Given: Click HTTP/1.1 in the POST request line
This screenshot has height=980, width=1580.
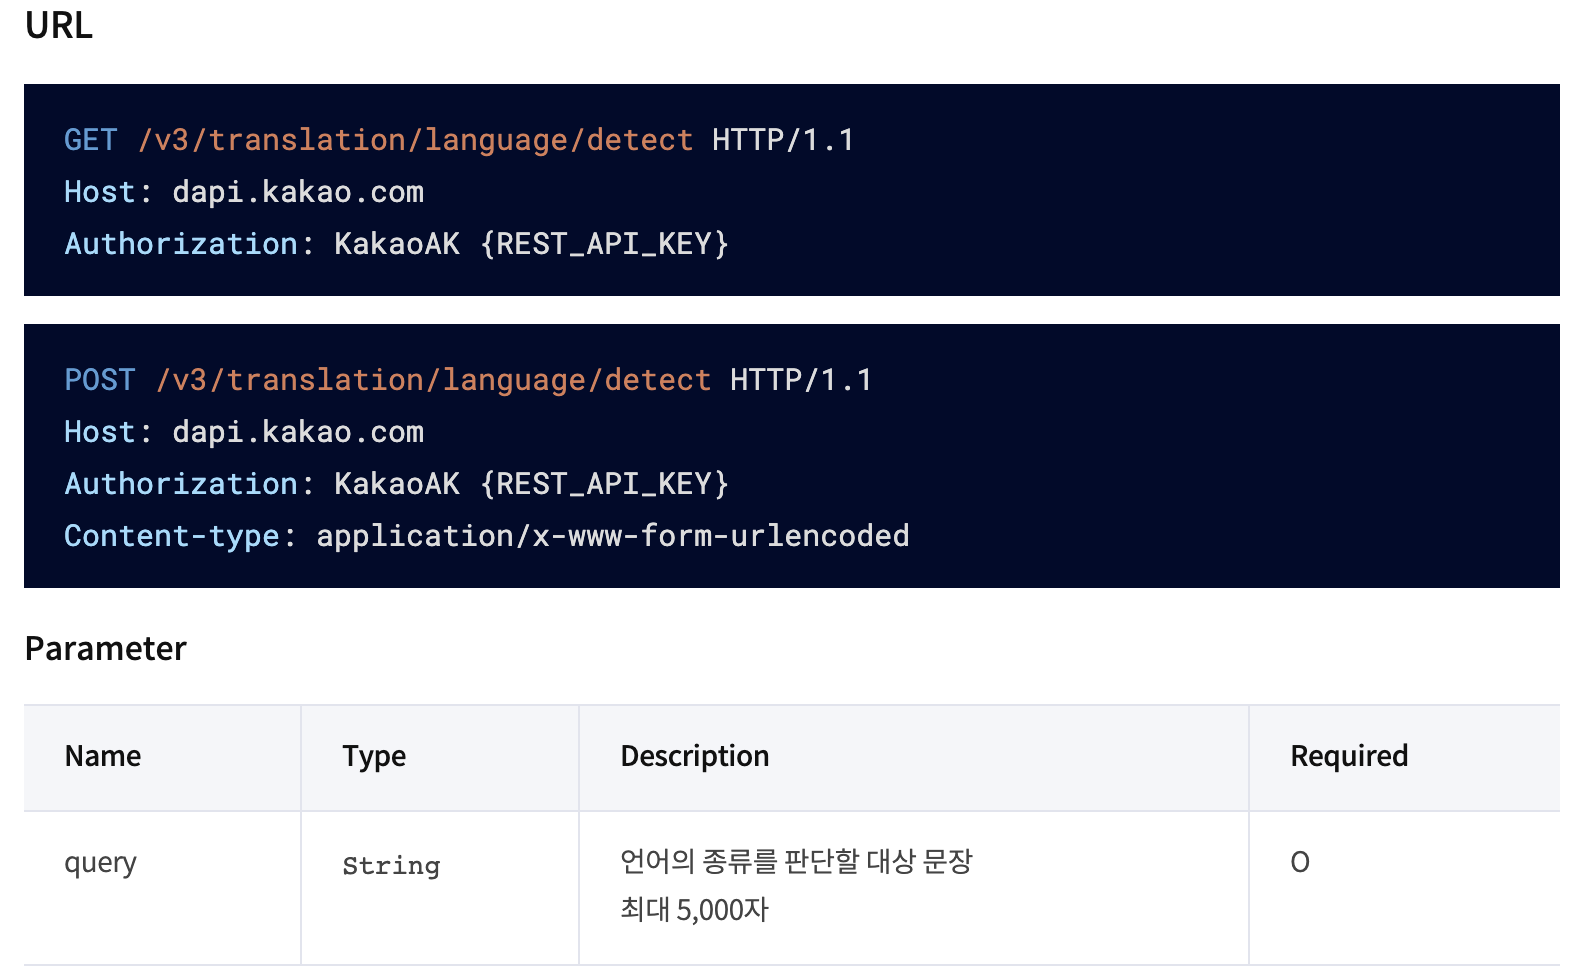Looking at the screenshot, I should coord(801,380).
